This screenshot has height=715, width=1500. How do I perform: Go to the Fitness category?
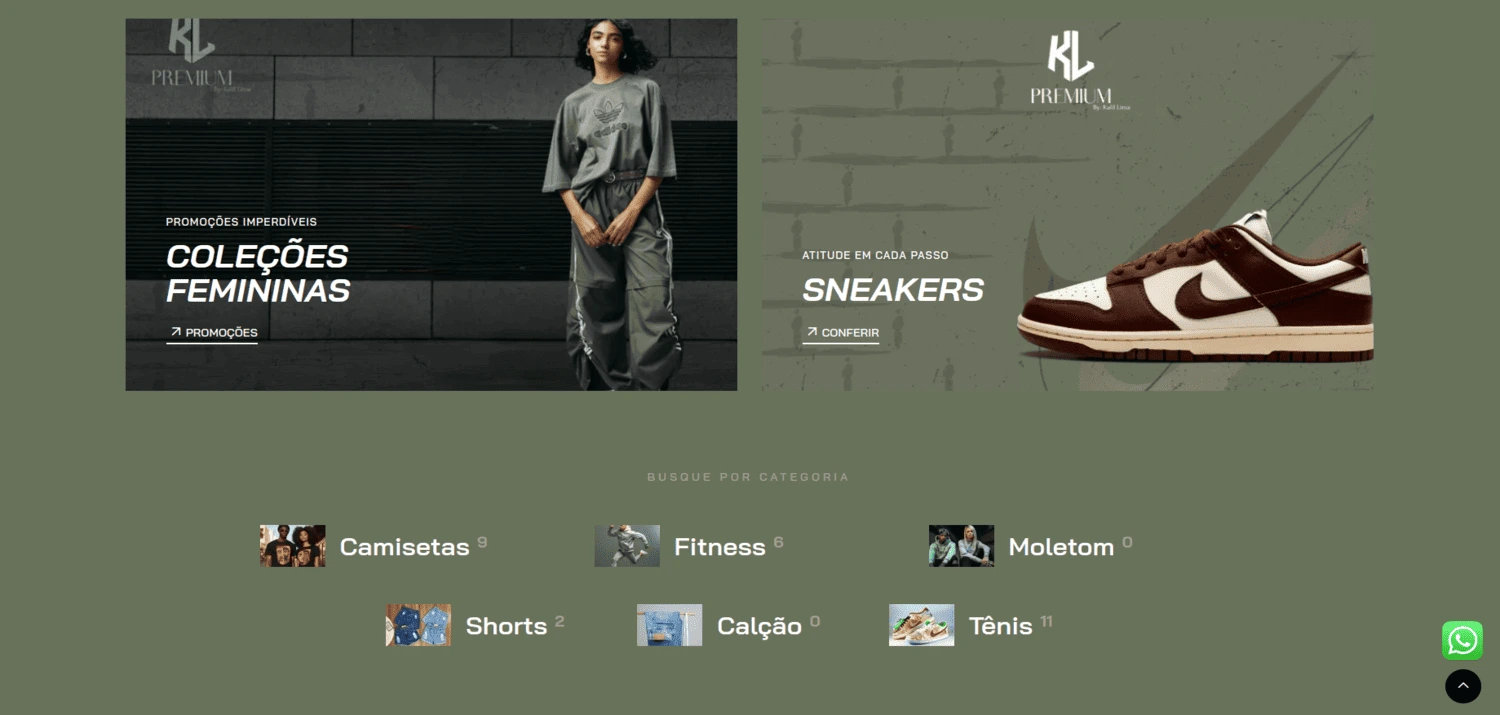(720, 547)
